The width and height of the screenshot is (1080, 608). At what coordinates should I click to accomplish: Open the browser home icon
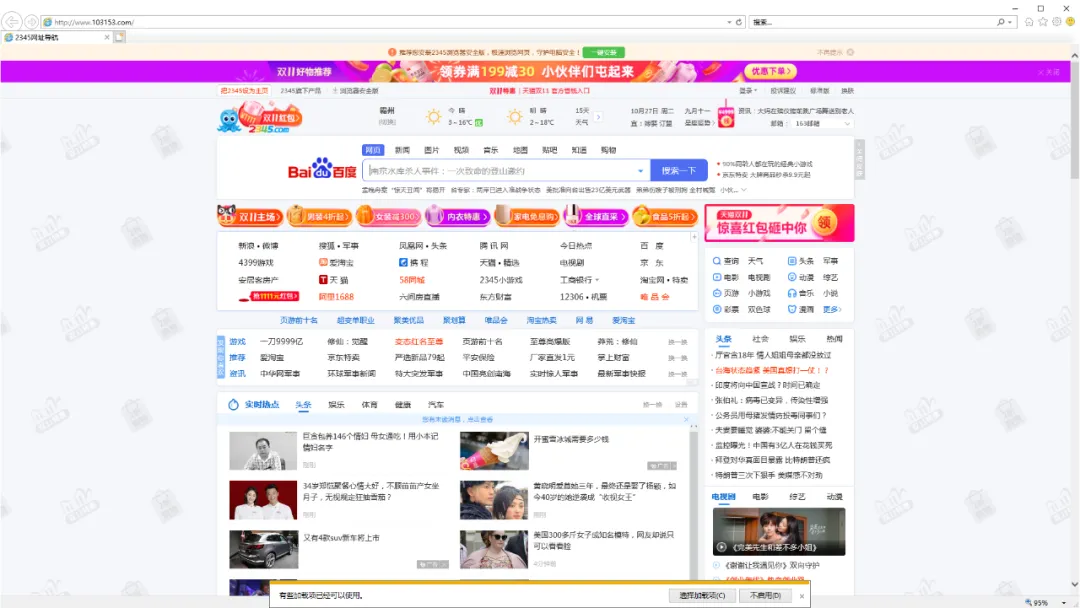click(1029, 22)
